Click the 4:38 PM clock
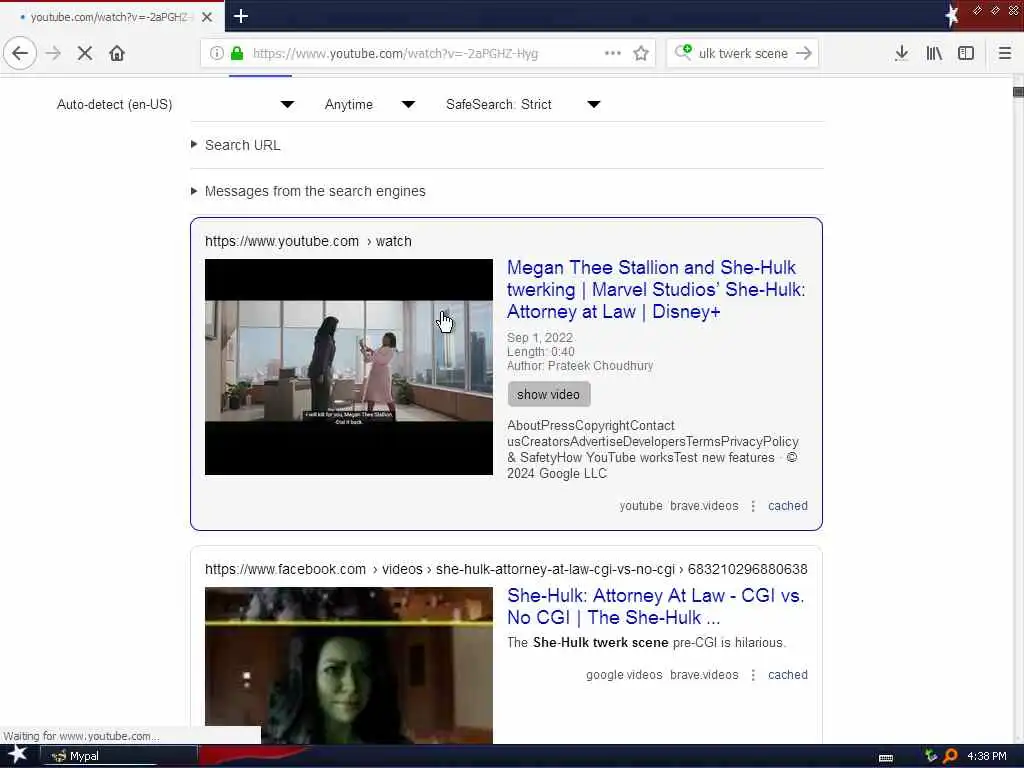This screenshot has height=768, width=1024. coord(987,756)
